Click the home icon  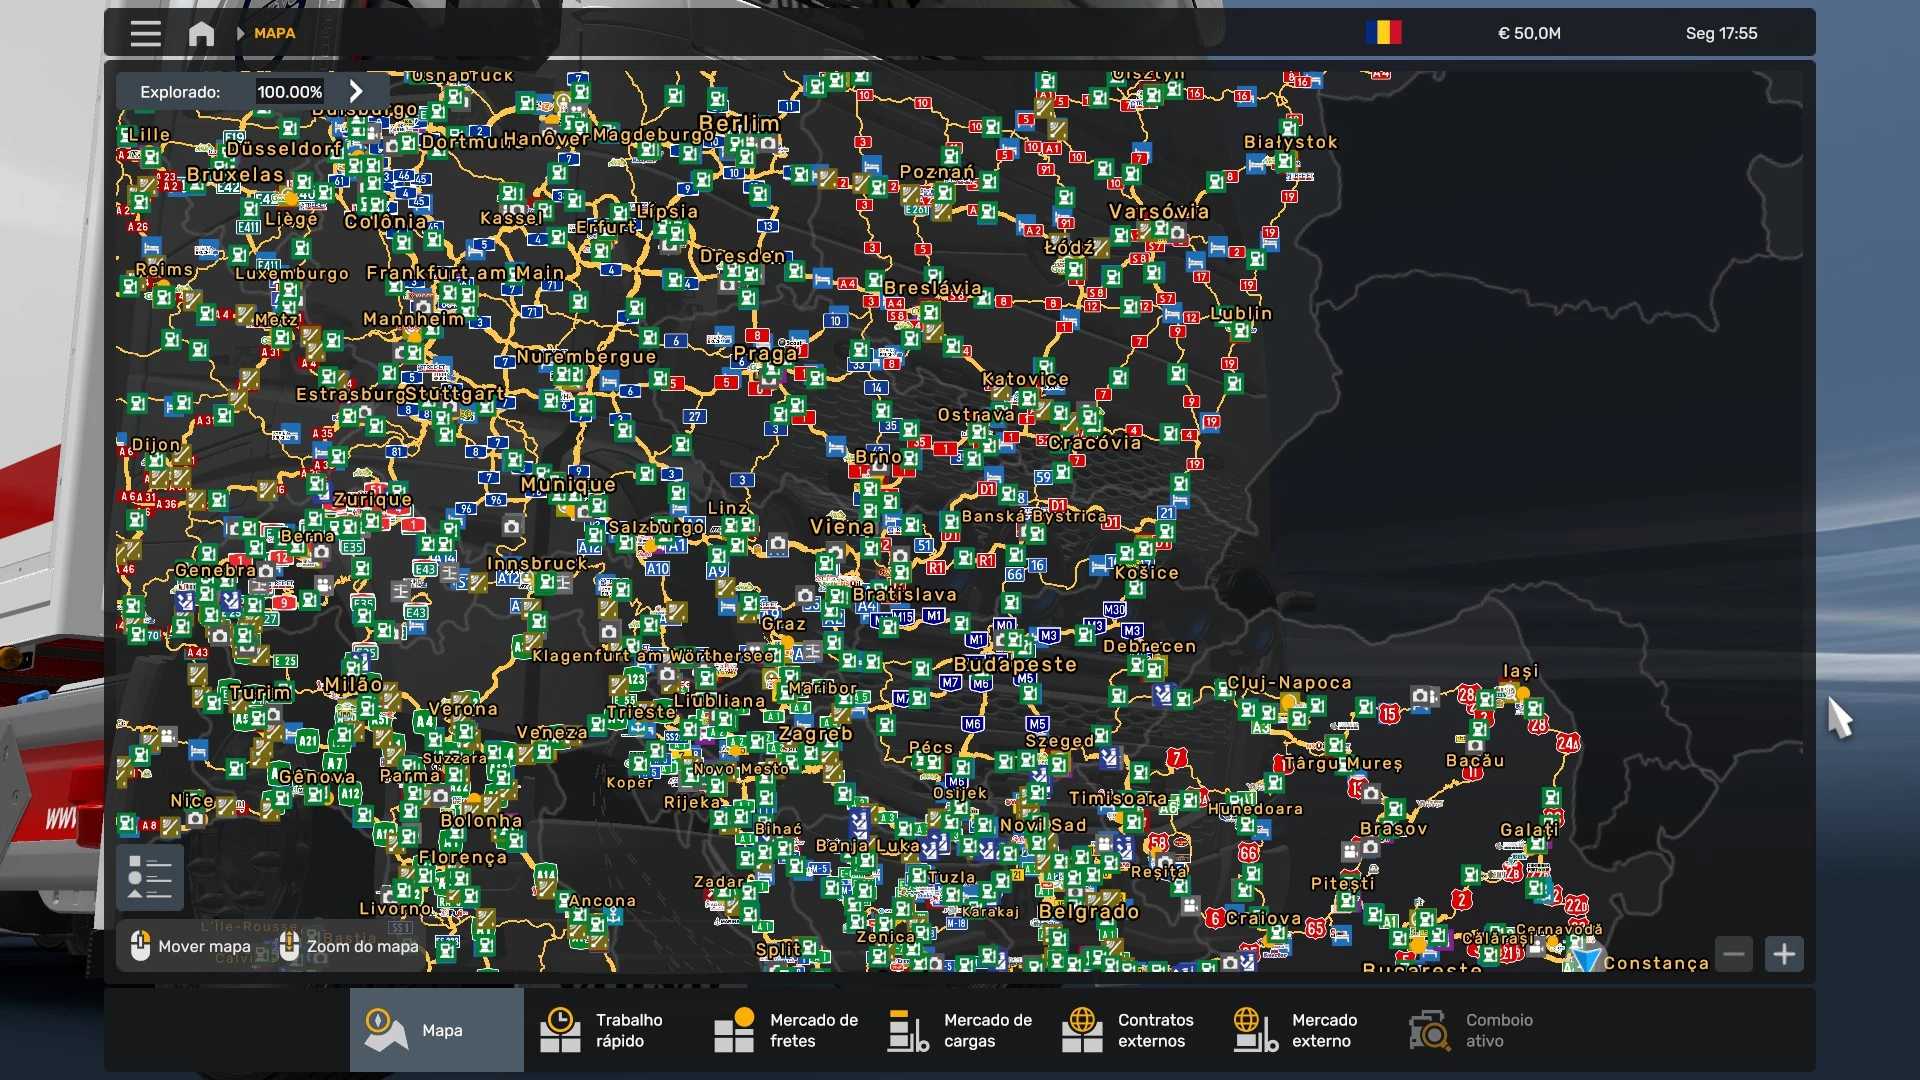(201, 33)
